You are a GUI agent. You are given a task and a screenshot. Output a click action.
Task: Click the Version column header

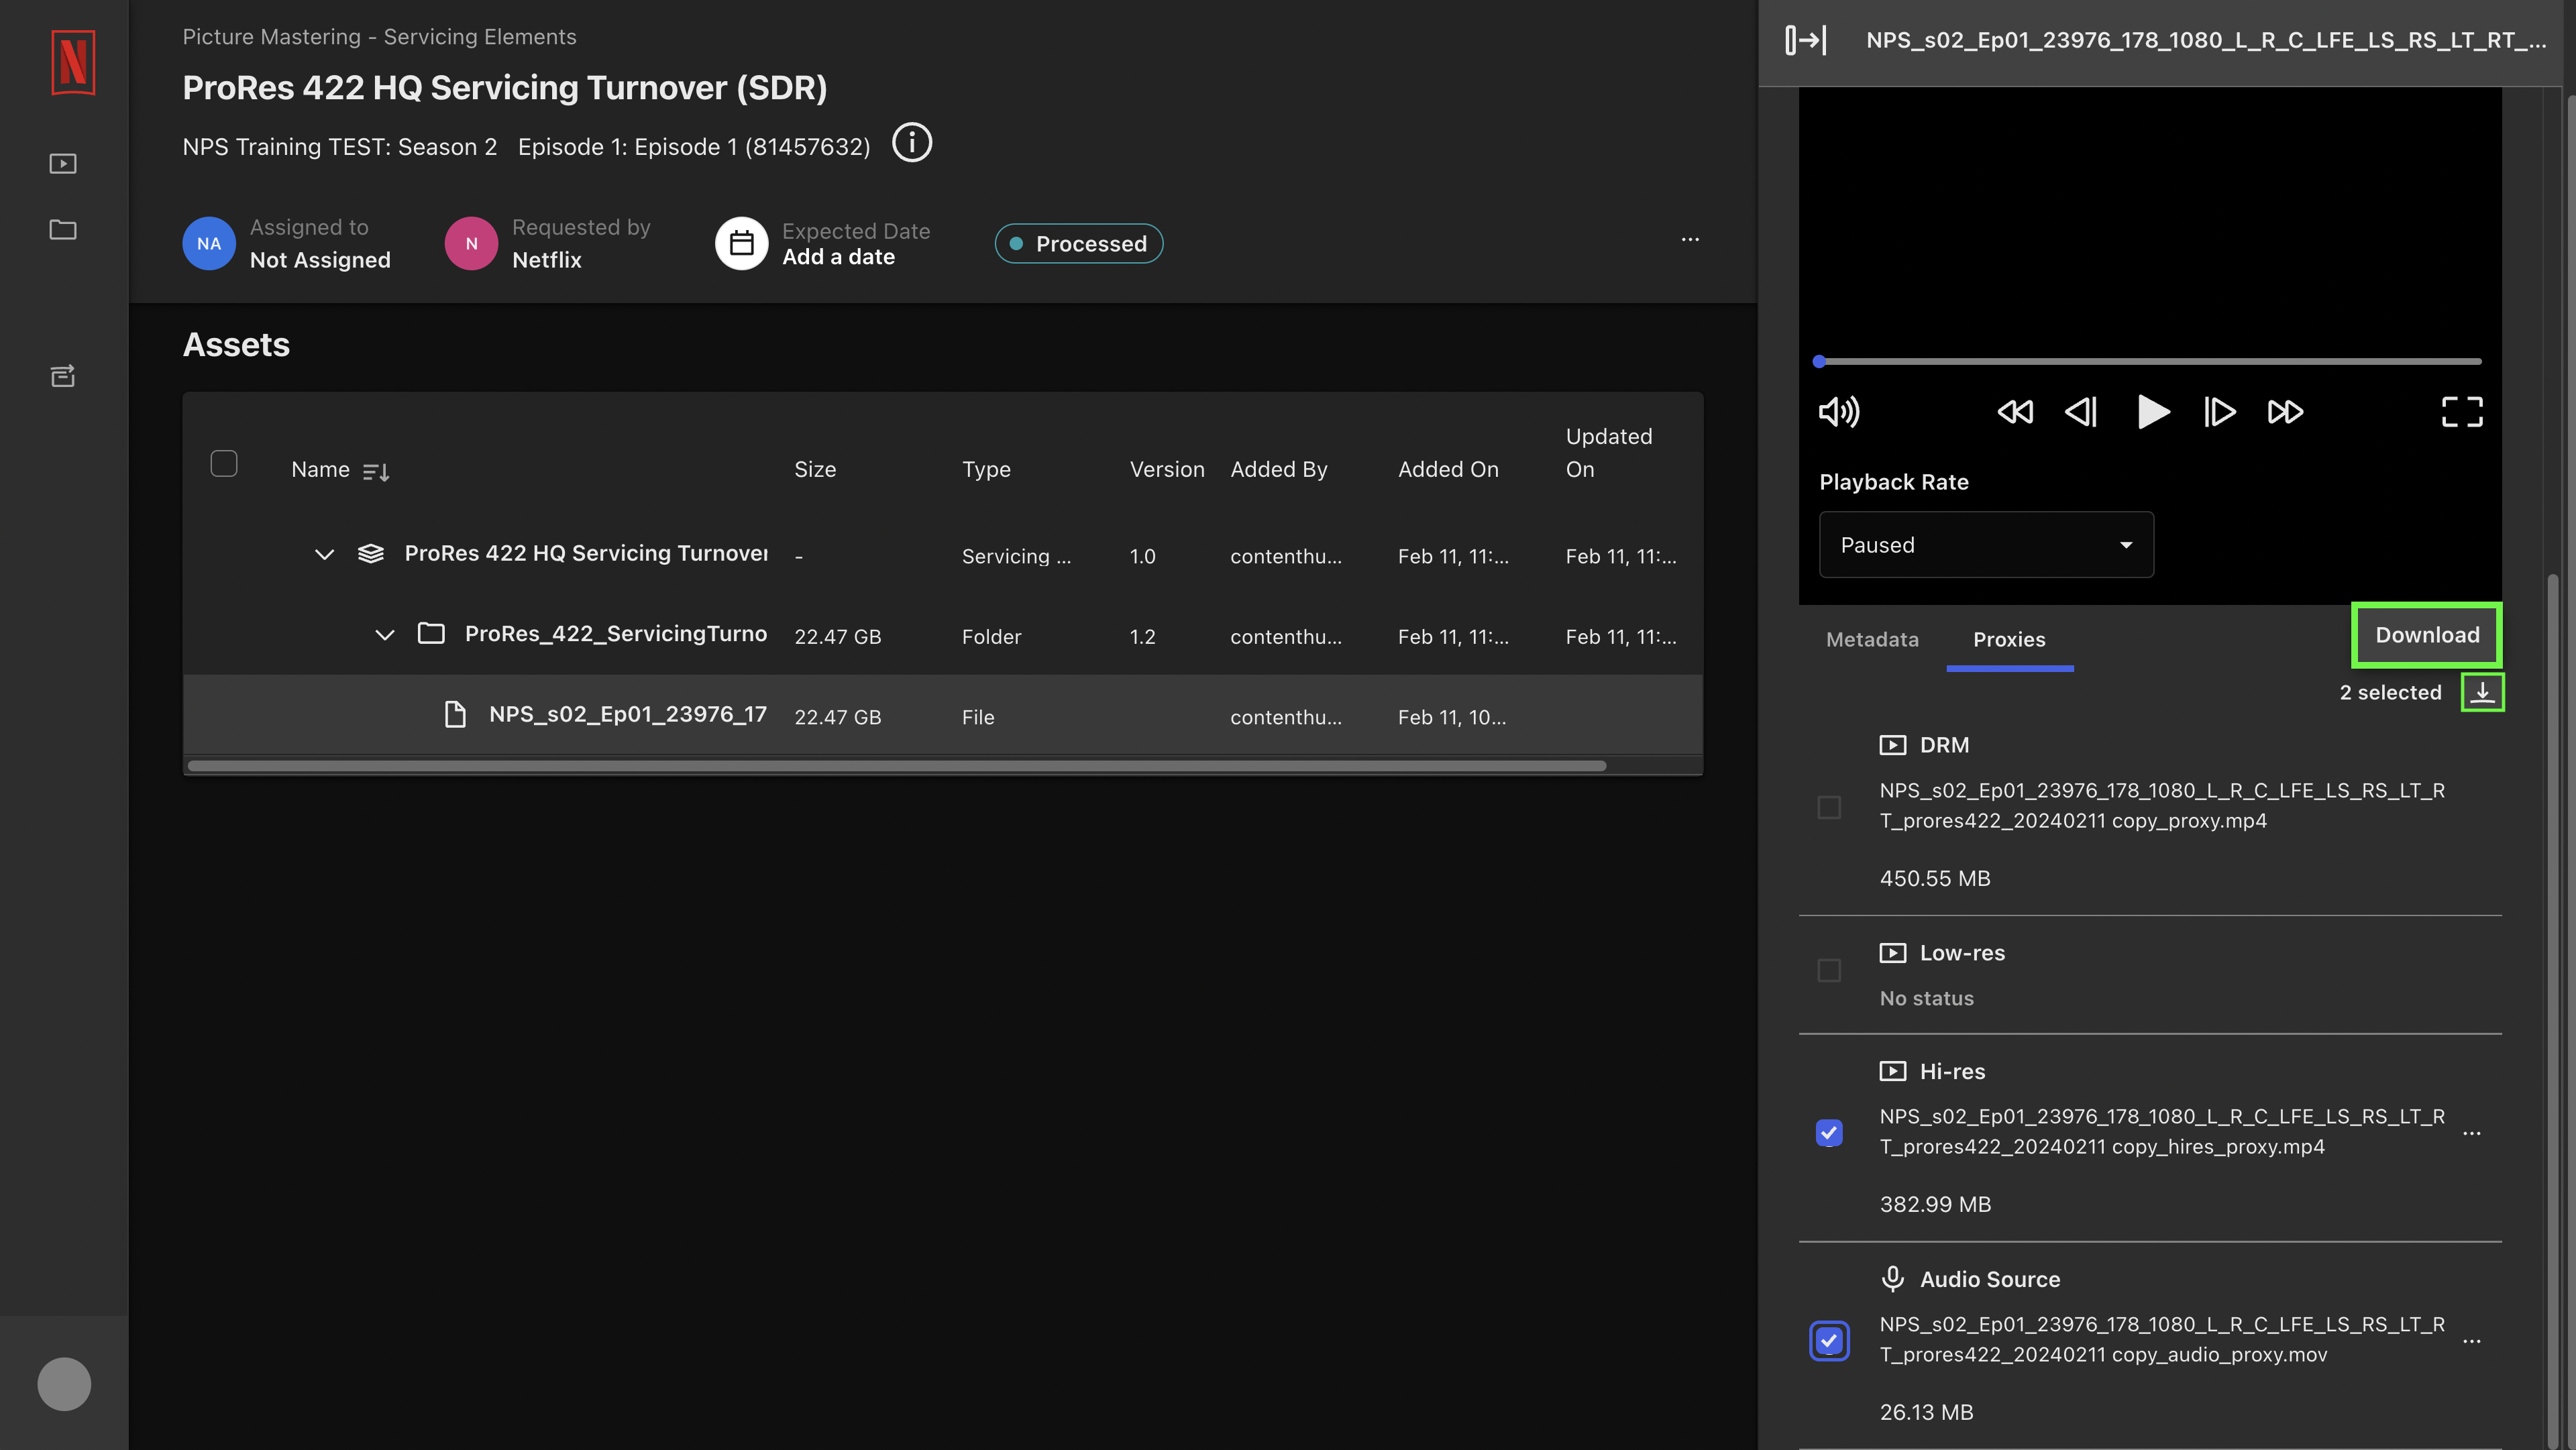(x=1167, y=469)
